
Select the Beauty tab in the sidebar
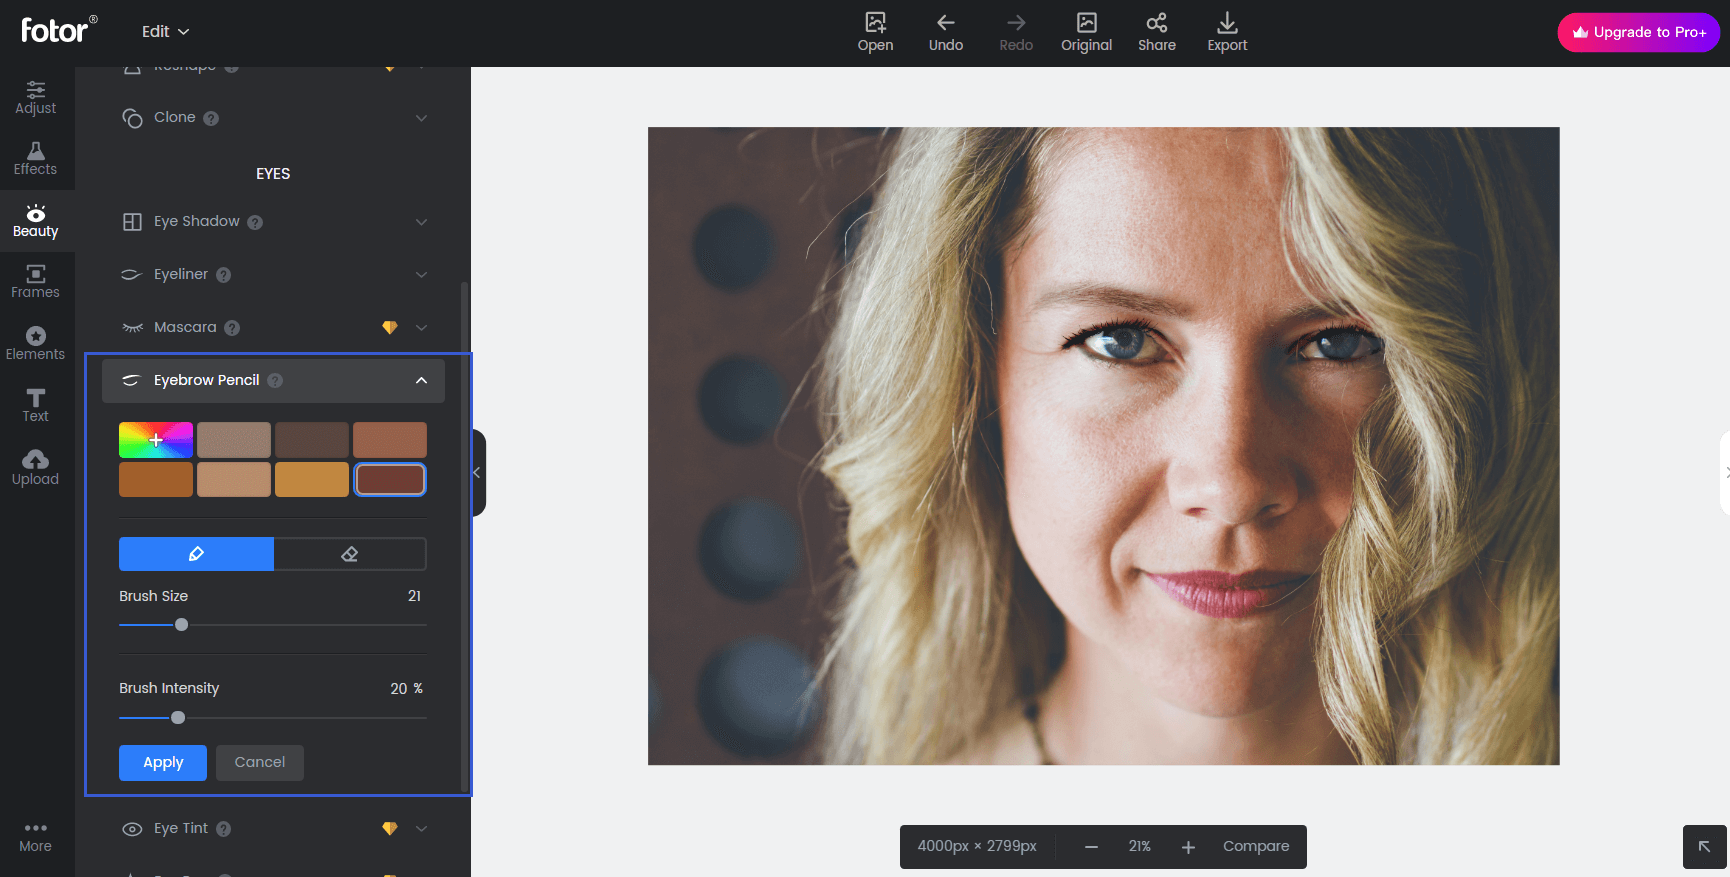pyautogui.click(x=36, y=220)
